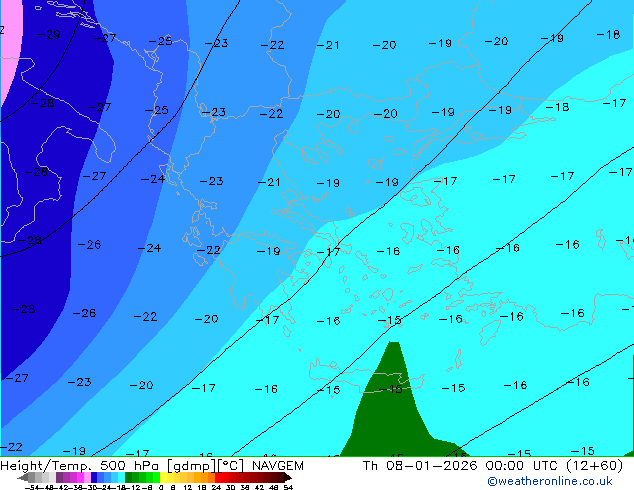
Task: Click the darkest green legend swatch
Action: click(x=129, y=477)
